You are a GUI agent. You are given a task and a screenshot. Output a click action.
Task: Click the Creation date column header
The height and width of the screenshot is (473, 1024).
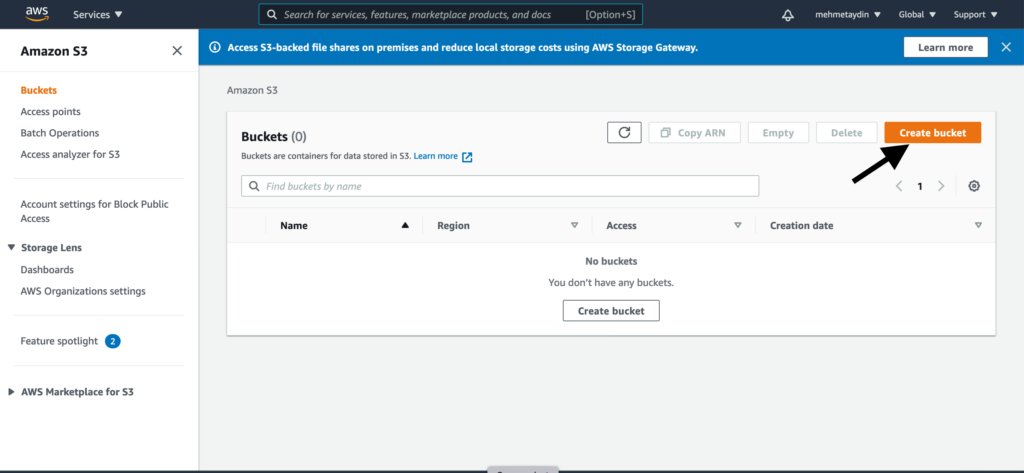pos(801,225)
